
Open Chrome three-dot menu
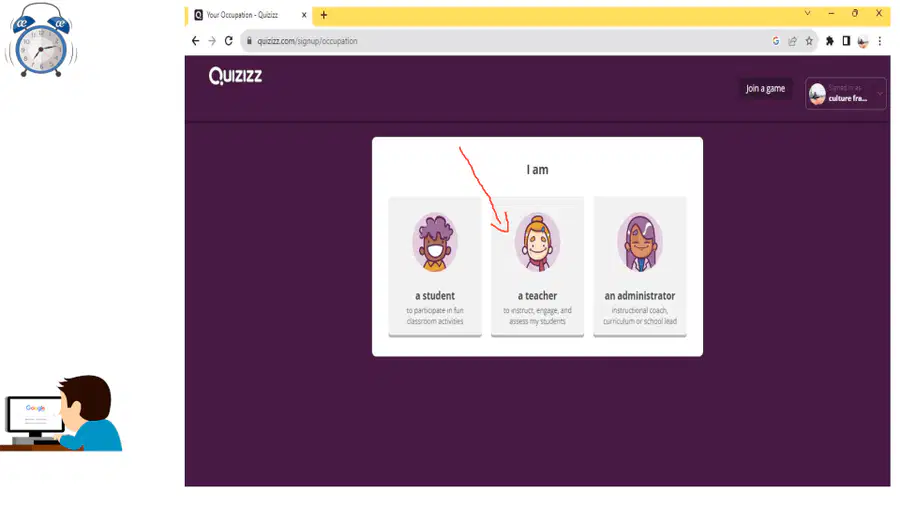pos(879,41)
